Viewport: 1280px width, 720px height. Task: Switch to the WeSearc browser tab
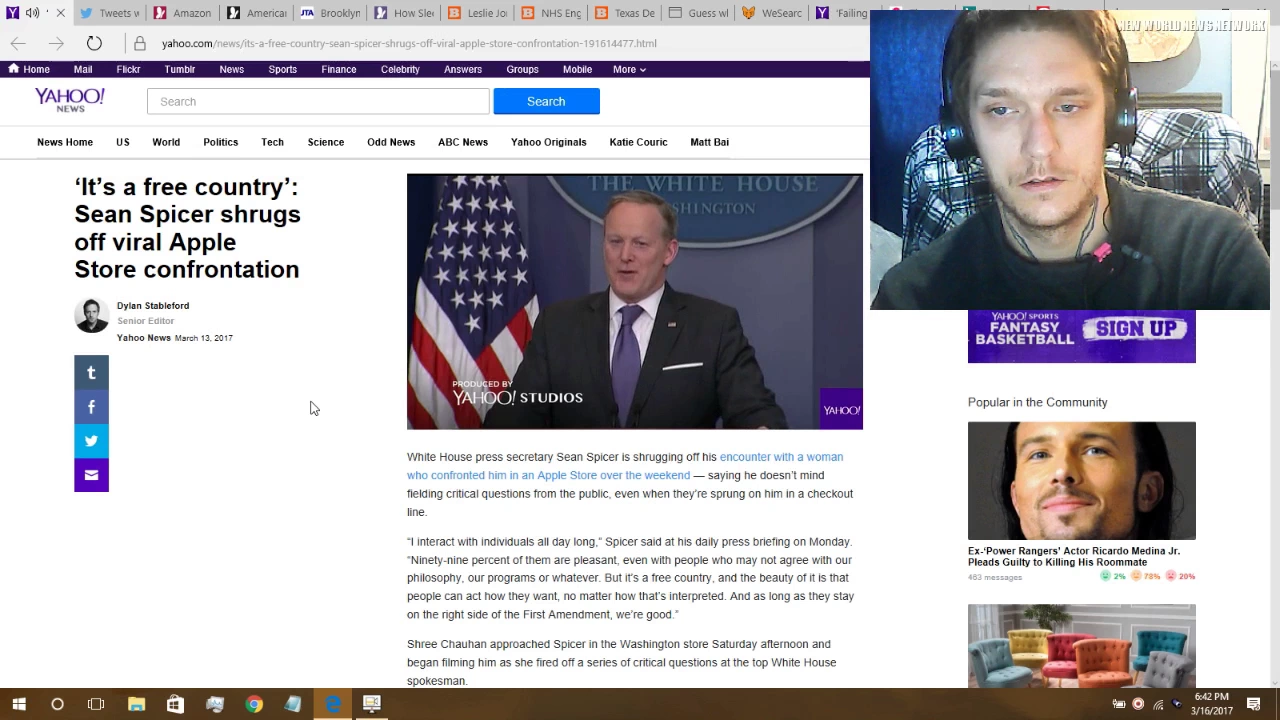(771, 13)
